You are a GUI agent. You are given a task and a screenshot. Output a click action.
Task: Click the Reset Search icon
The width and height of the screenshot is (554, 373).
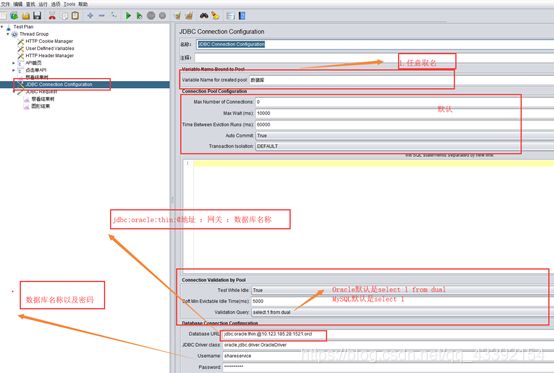215,16
